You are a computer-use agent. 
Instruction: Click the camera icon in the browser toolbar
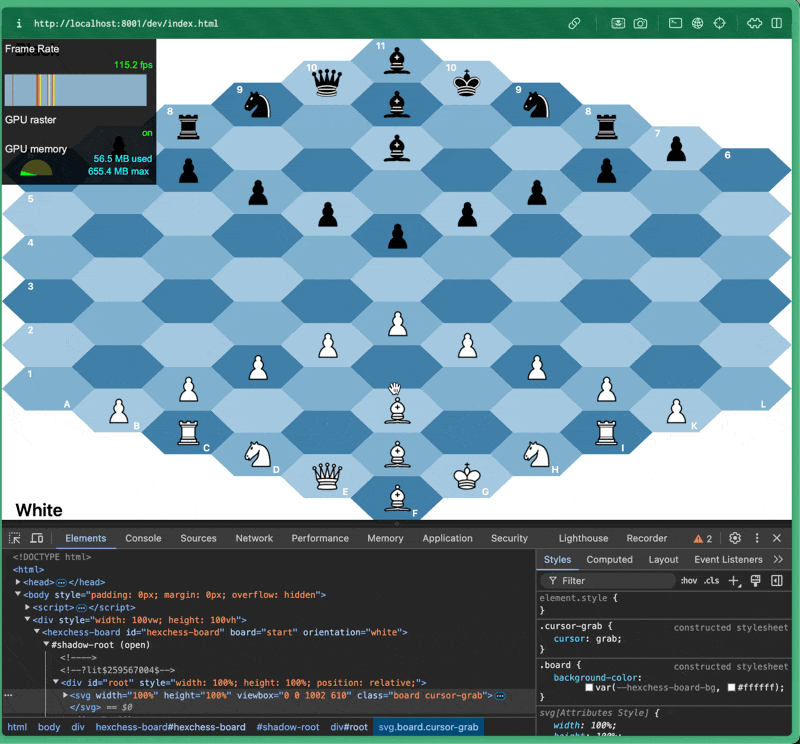(640, 23)
